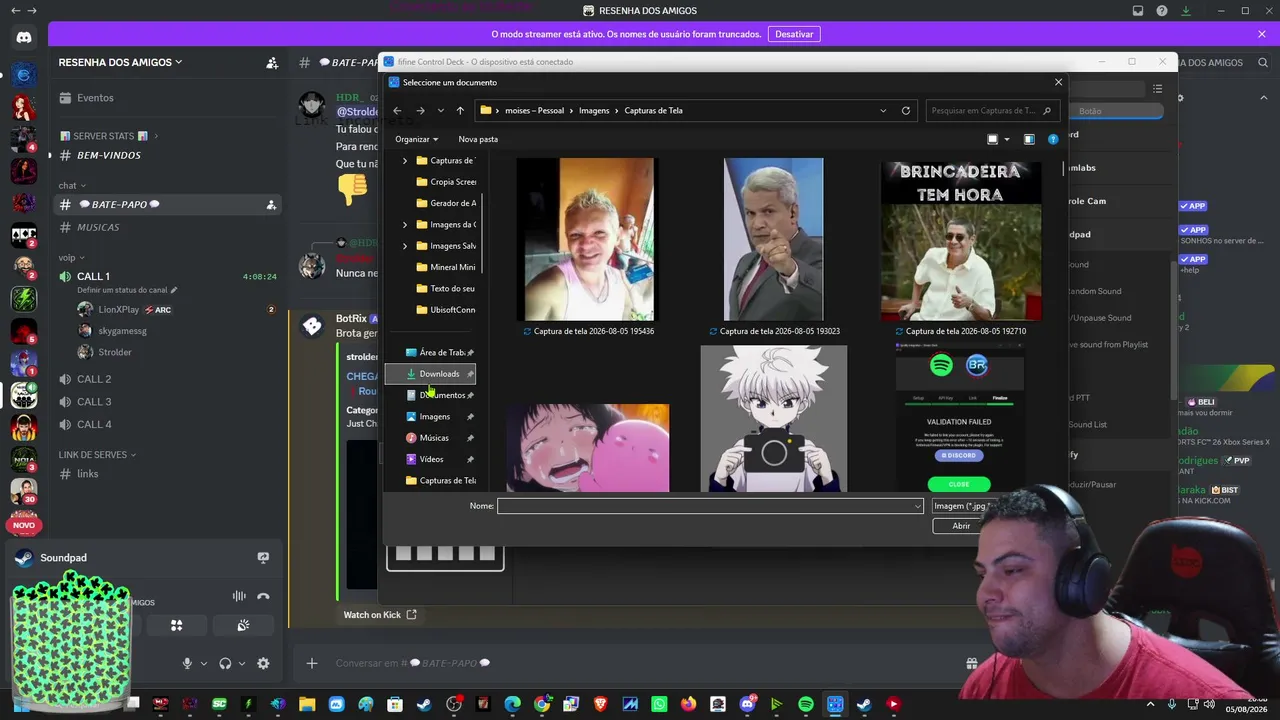Select the Imagens breadcrumb segment
This screenshot has width=1280, height=720.
tap(594, 111)
